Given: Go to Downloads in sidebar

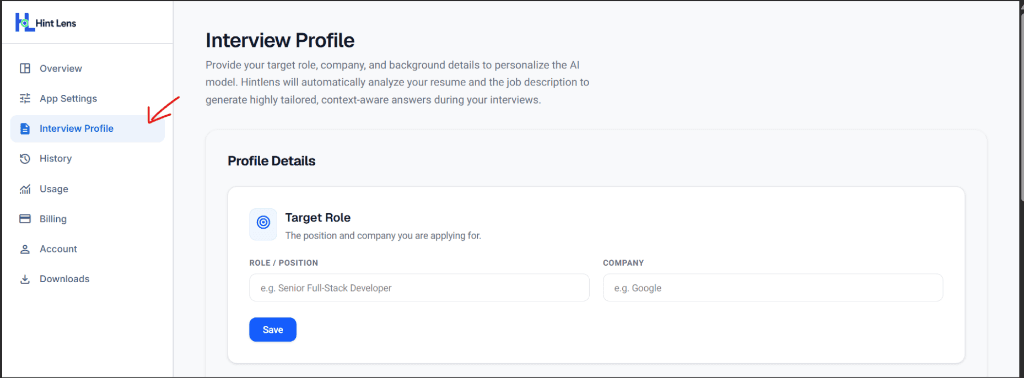Looking at the screenshot, I should click(x=88, y=279).
